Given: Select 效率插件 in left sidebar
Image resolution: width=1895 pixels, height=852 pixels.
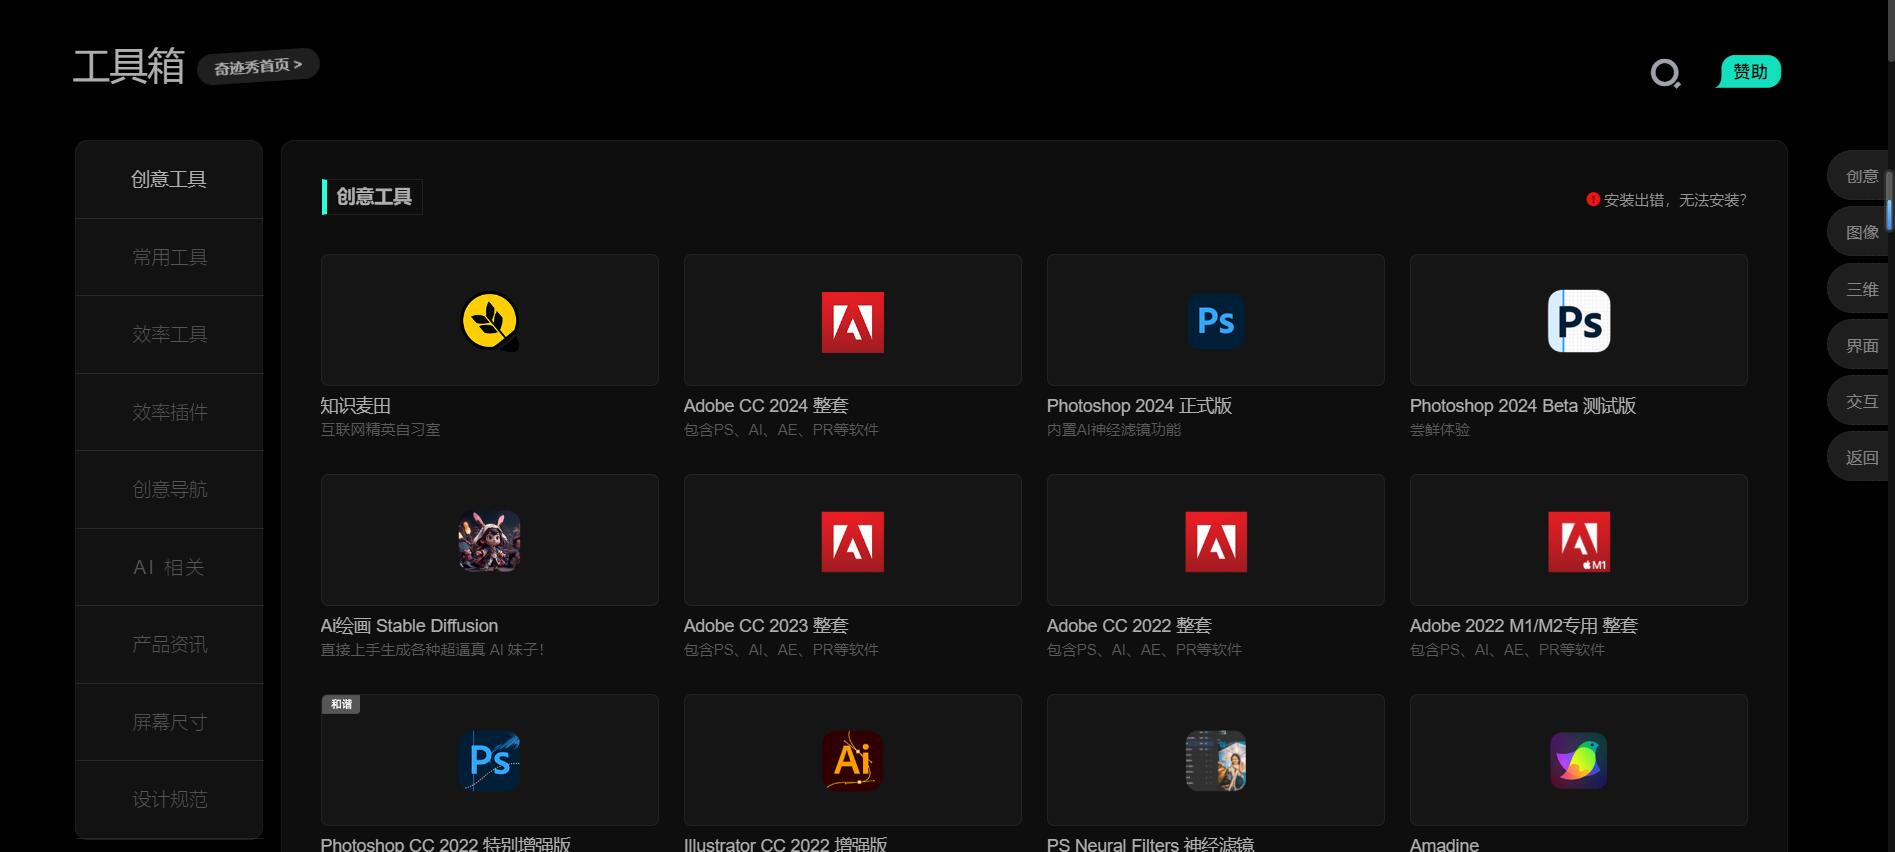Looking at the screenshot, I should coord(169,412).
